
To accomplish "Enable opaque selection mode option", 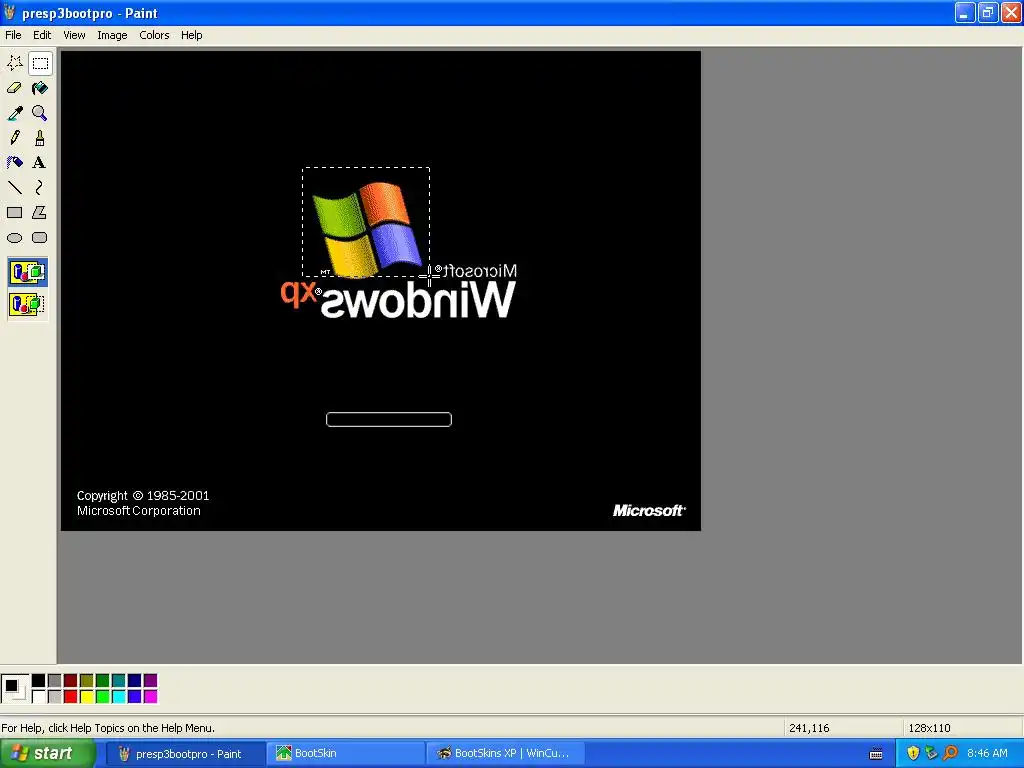I will 27,272.
